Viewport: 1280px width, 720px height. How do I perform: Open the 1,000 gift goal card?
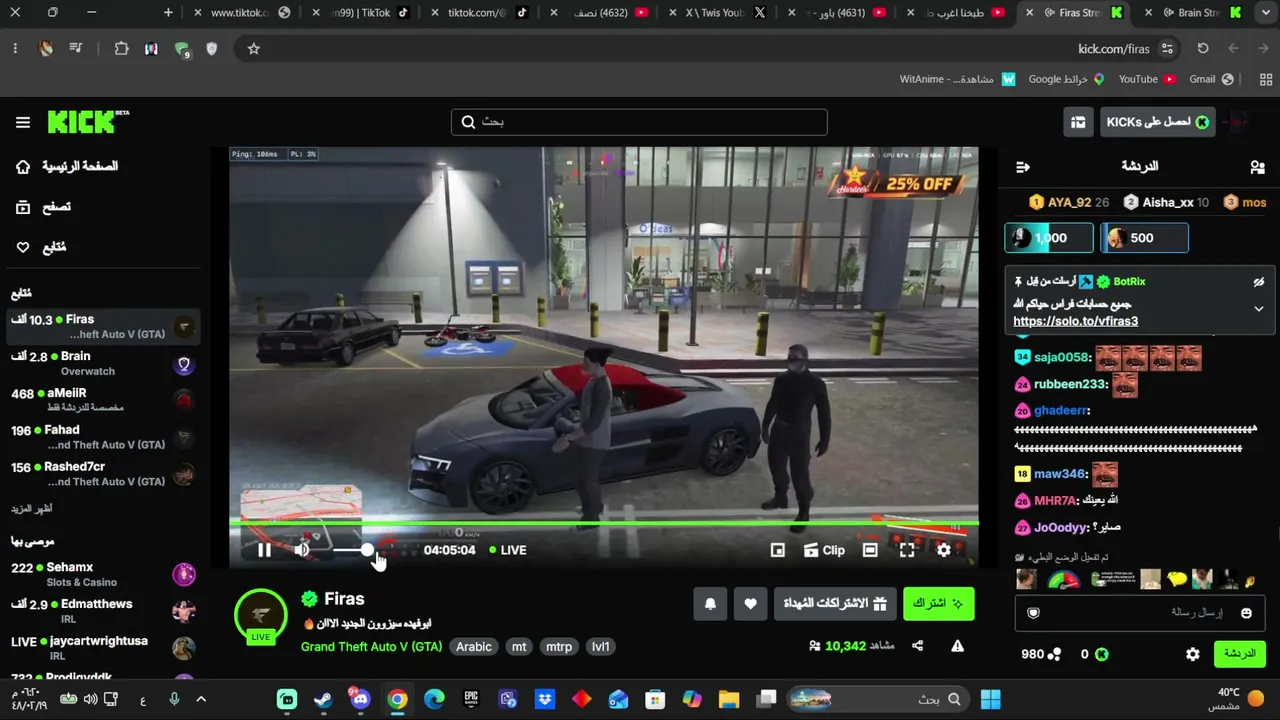(1049, 238)
